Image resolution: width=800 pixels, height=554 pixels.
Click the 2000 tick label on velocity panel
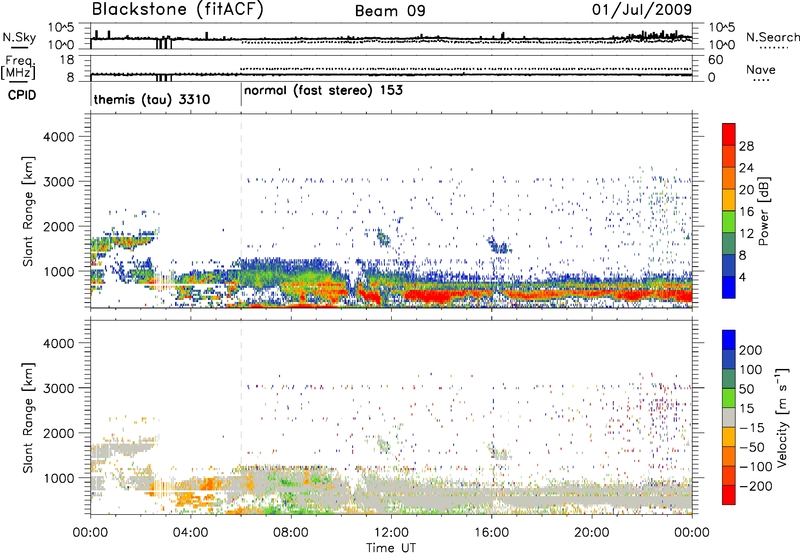pos(59,433)
